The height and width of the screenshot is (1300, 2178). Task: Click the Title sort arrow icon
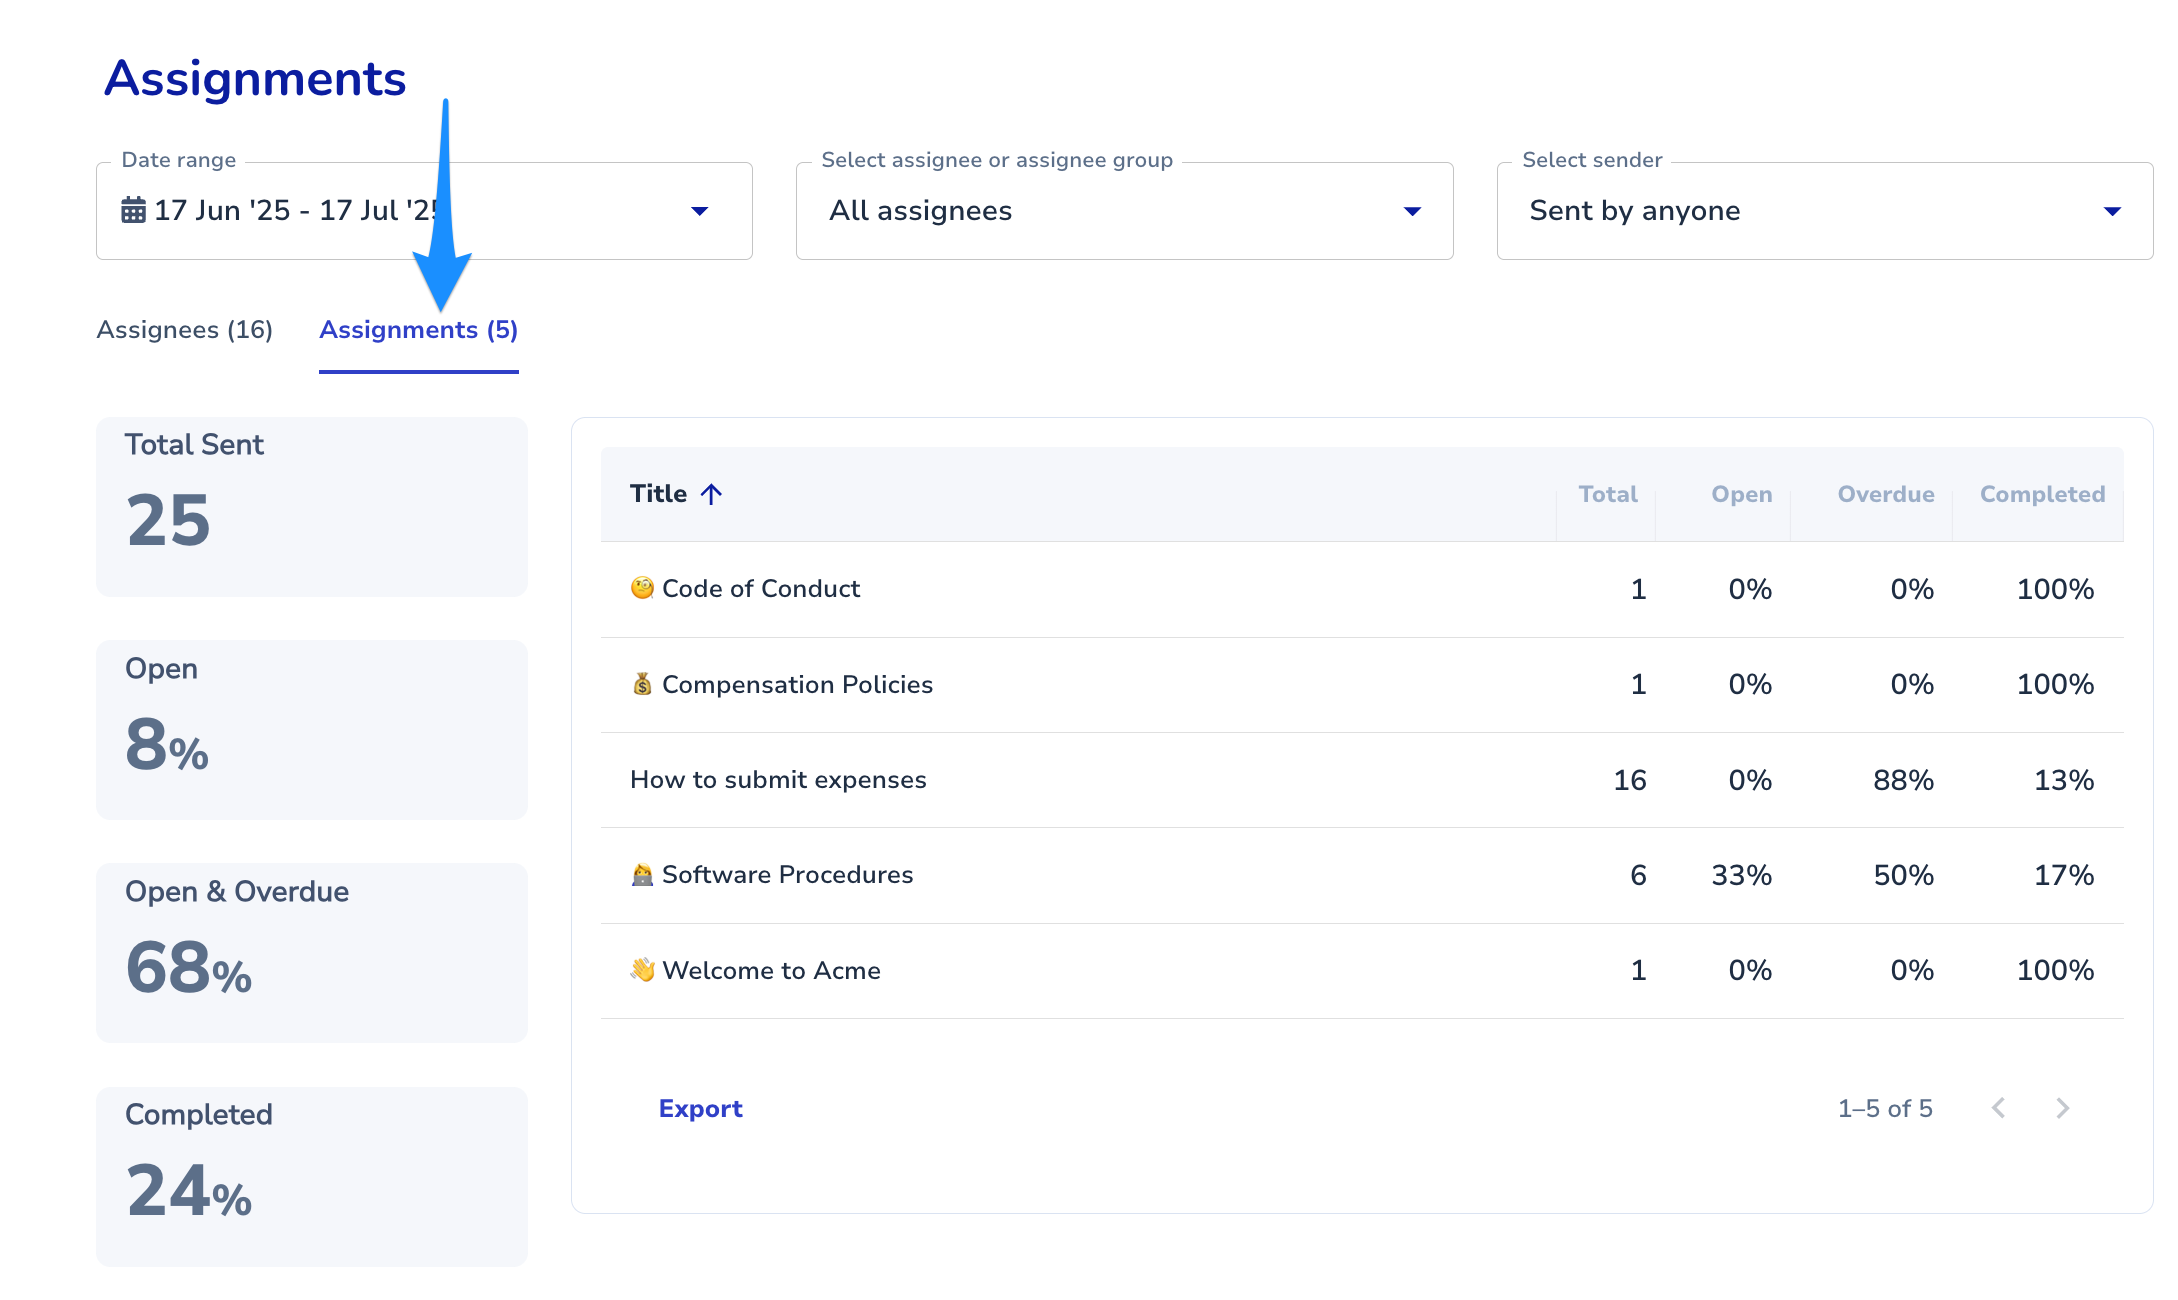pos(711,494)
